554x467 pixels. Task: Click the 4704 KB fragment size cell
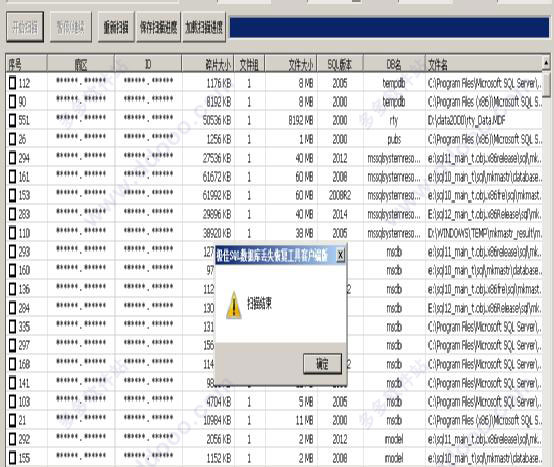point(208,402)
